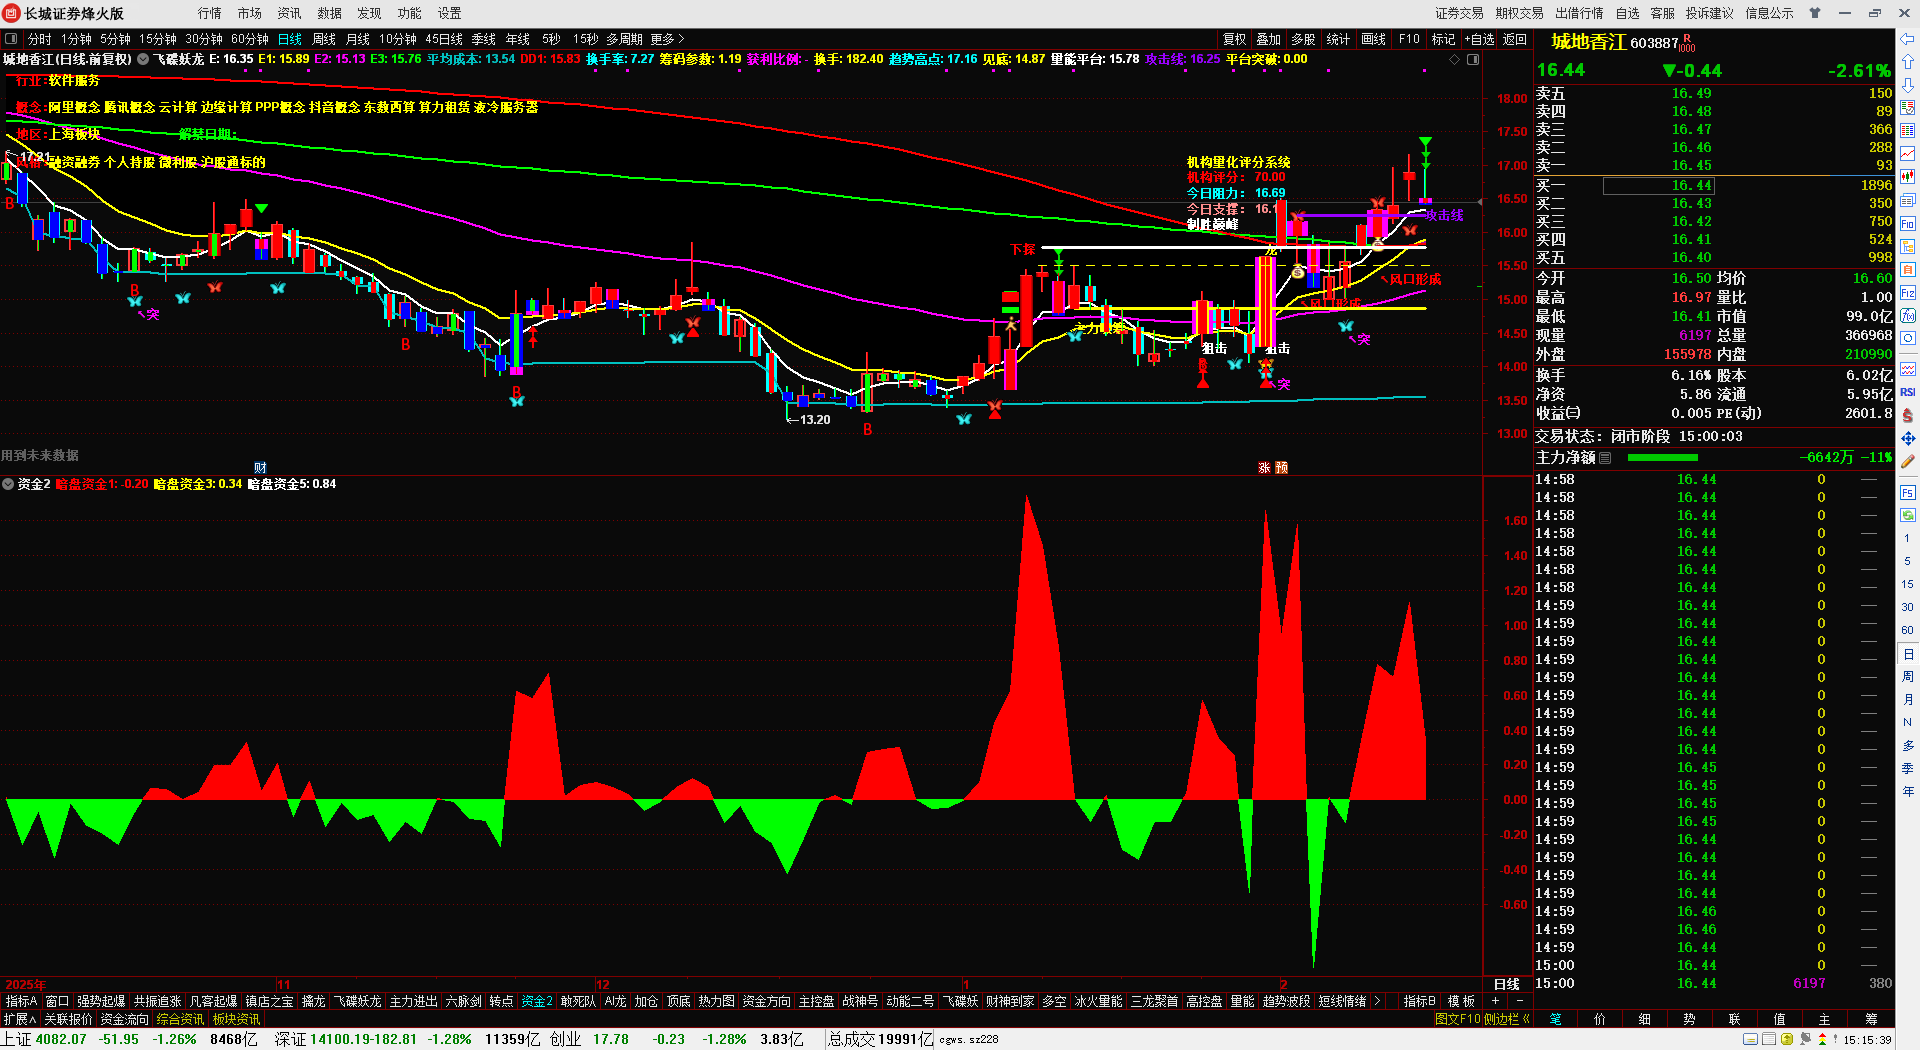Switch sidebar period to 5 minutes
The image size is (1920, 1050).
click(1907, 561)
